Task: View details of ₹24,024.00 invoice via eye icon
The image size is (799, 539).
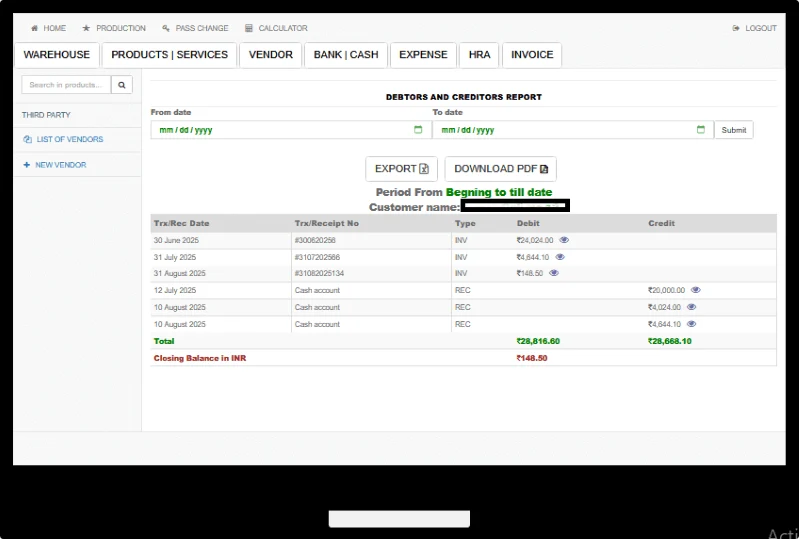Action: coord(564,240)
